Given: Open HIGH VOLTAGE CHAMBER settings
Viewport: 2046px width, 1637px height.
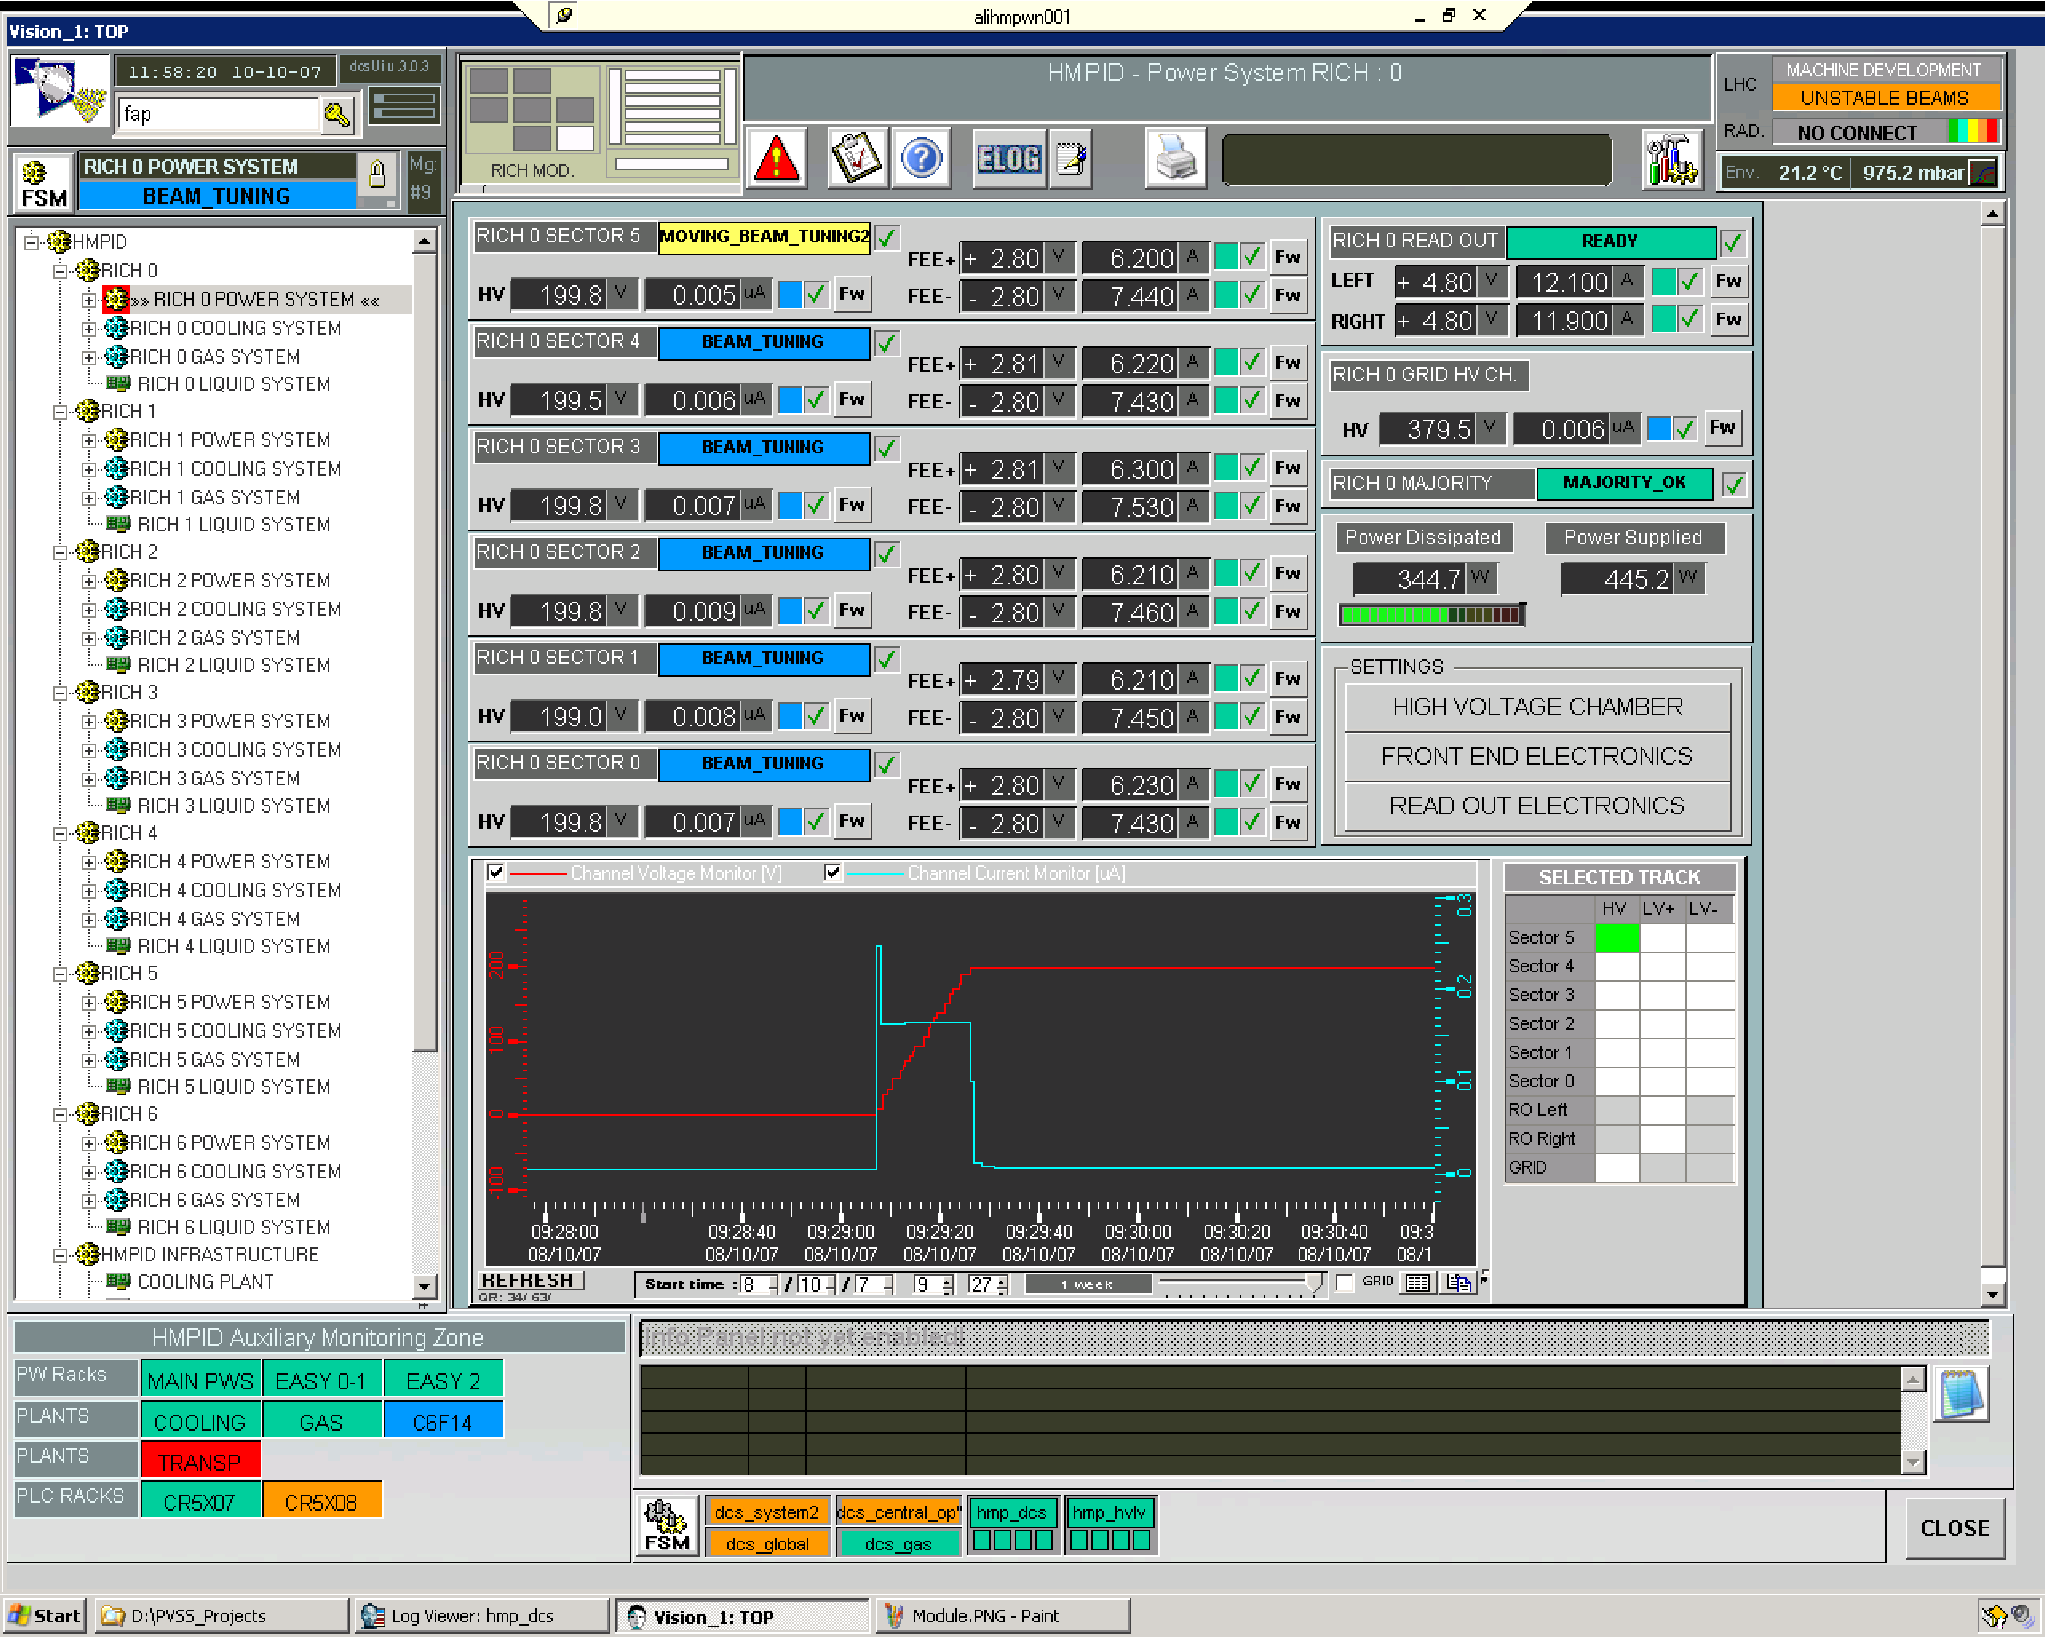Looking at the screenshot, I should point(1537,707).
